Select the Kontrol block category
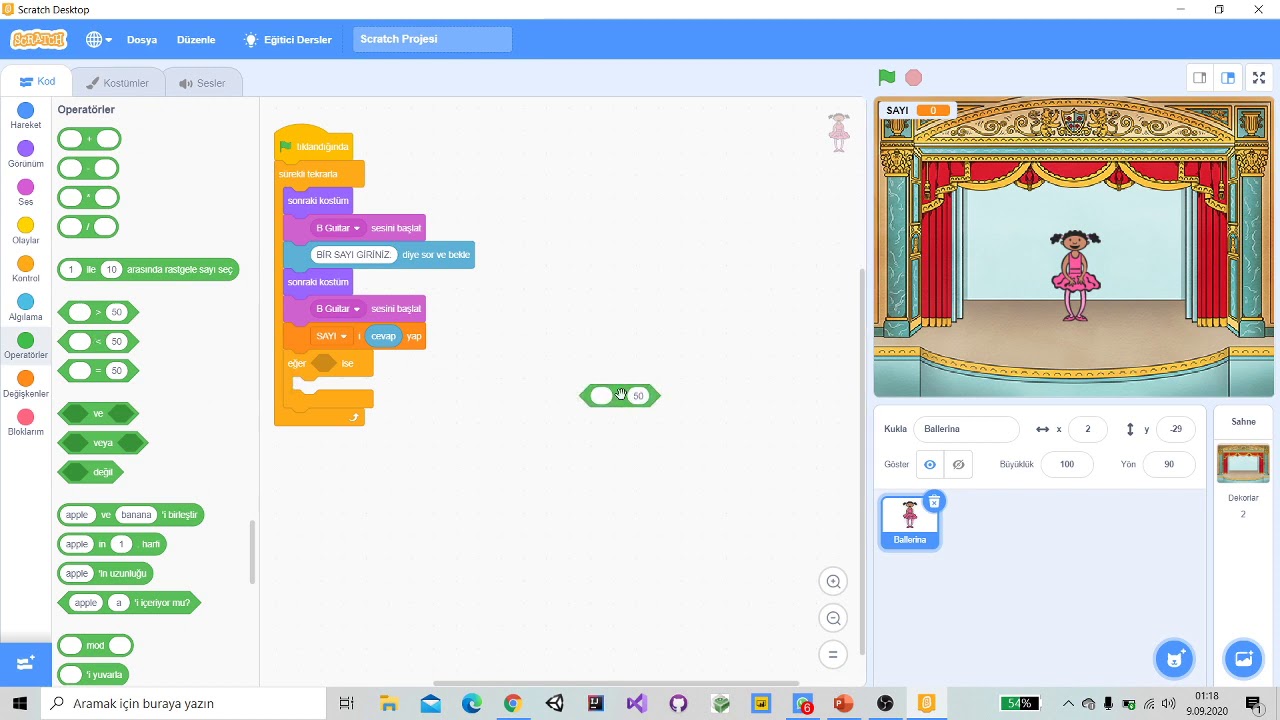1280x720 pixels. pyautogui.click(x=26, y=269)
